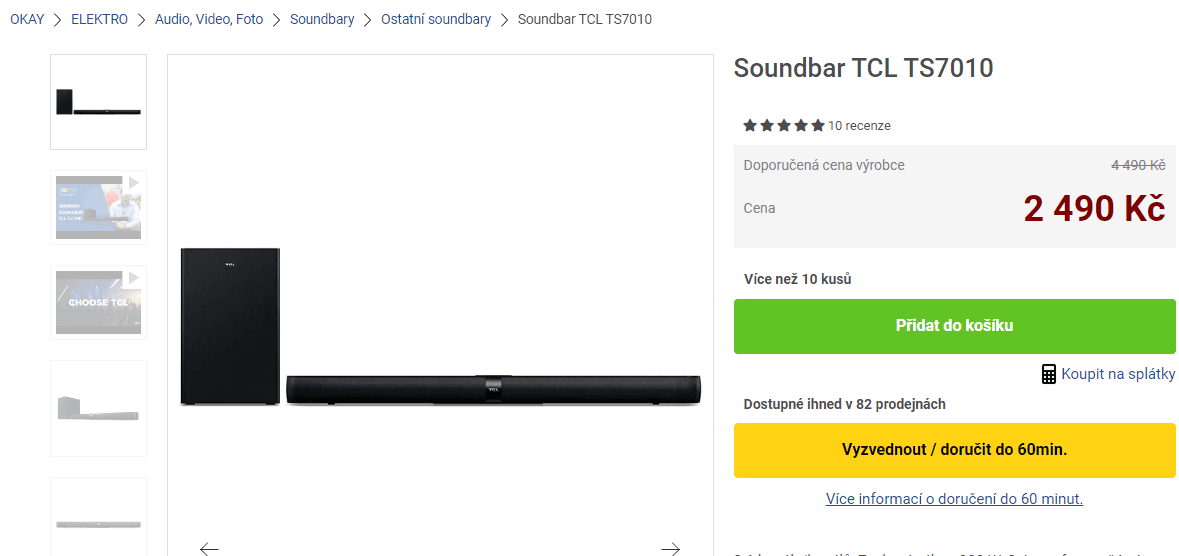1179x556 pixels.
Task: Click the five-star rating icons
Action: [784, 126]
